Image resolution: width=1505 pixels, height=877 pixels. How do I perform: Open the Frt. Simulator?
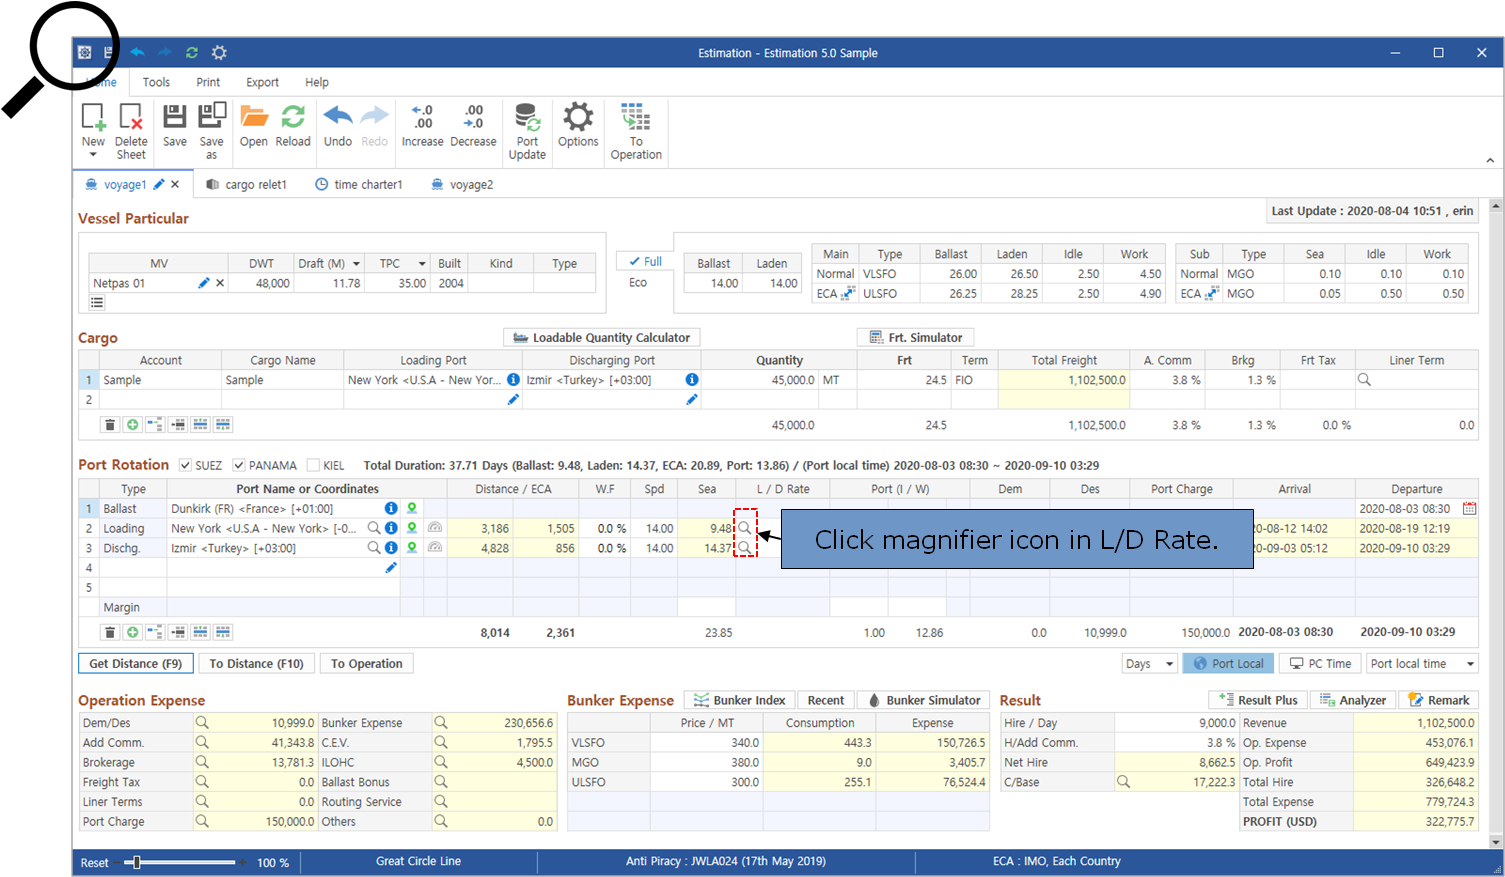(916, 337)
